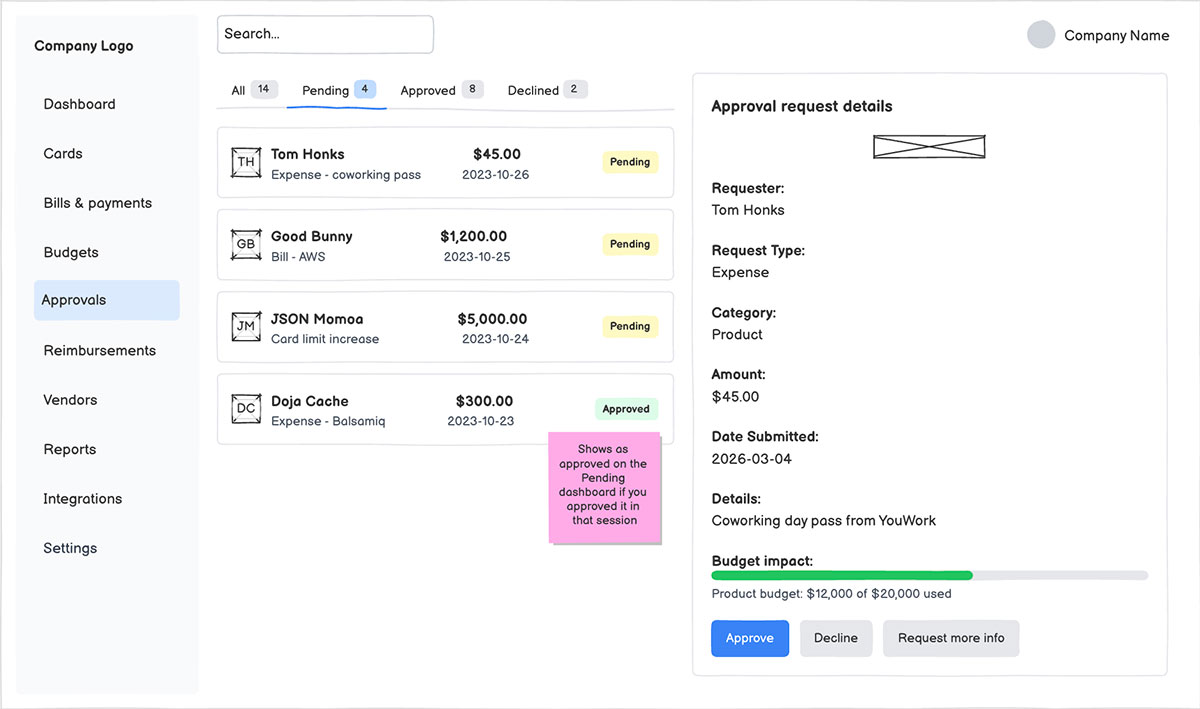
Task: Decline the current request
Action: click(x=836, y=638)
